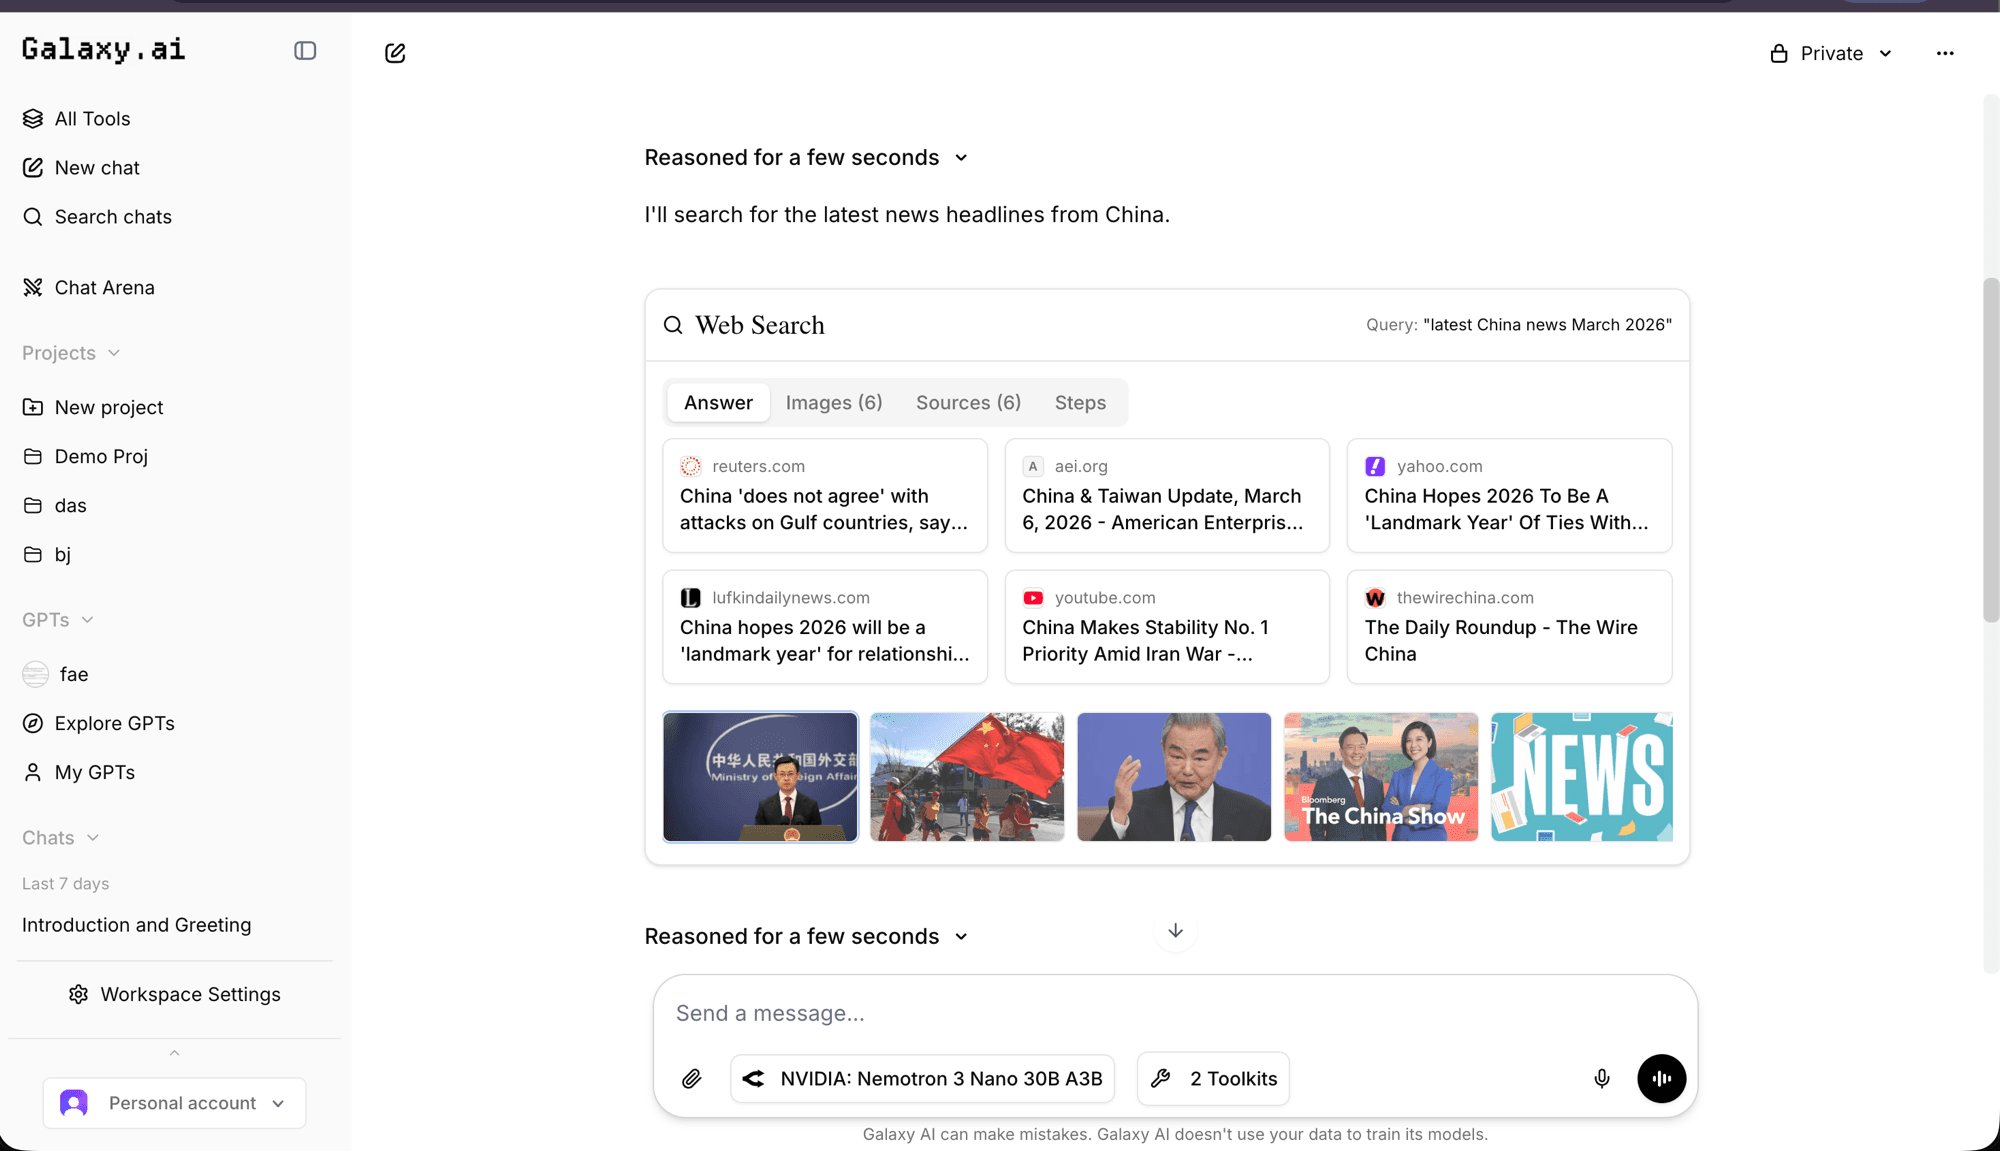Click the voice mode waveform button
The image size is (2000, 1151).
click(1661, 1079)
